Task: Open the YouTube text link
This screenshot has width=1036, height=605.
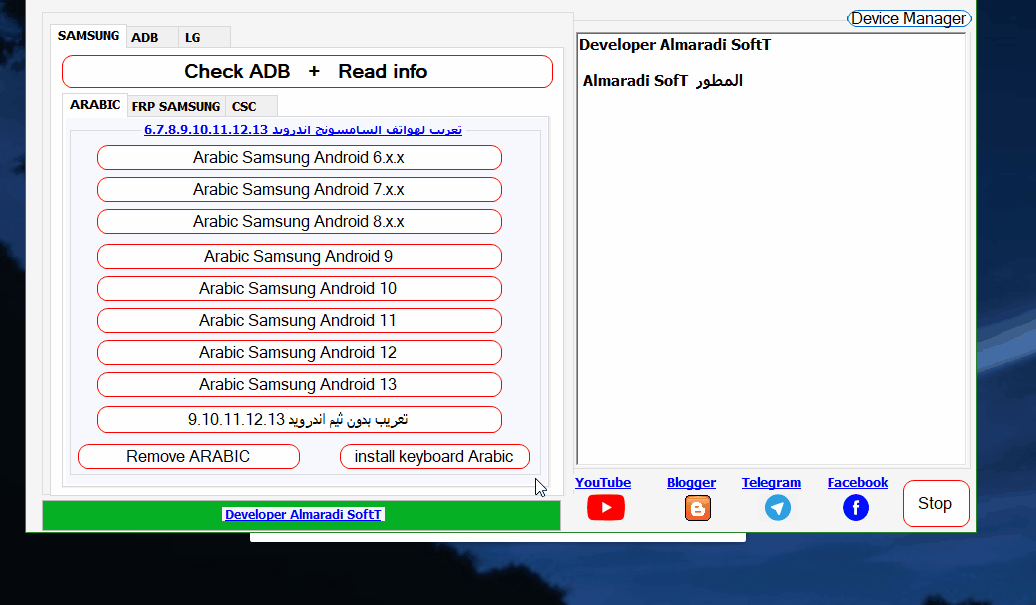Action: pos(603,483)
